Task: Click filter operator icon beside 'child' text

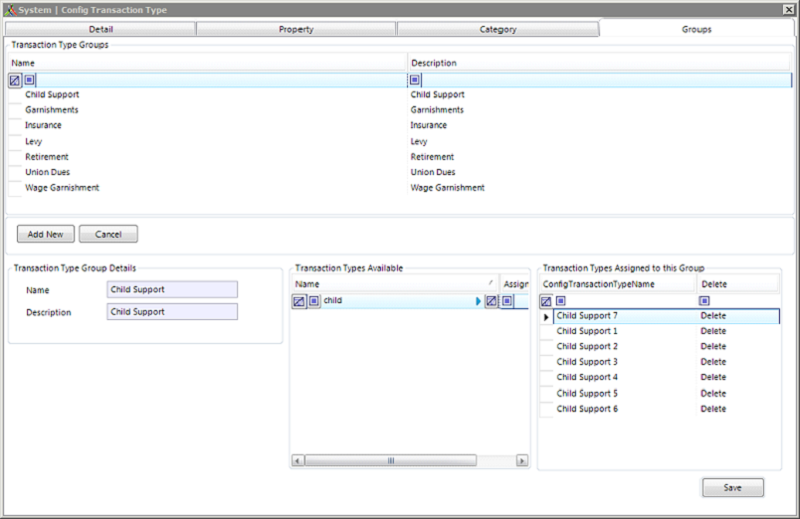Action: click(314, 301)
